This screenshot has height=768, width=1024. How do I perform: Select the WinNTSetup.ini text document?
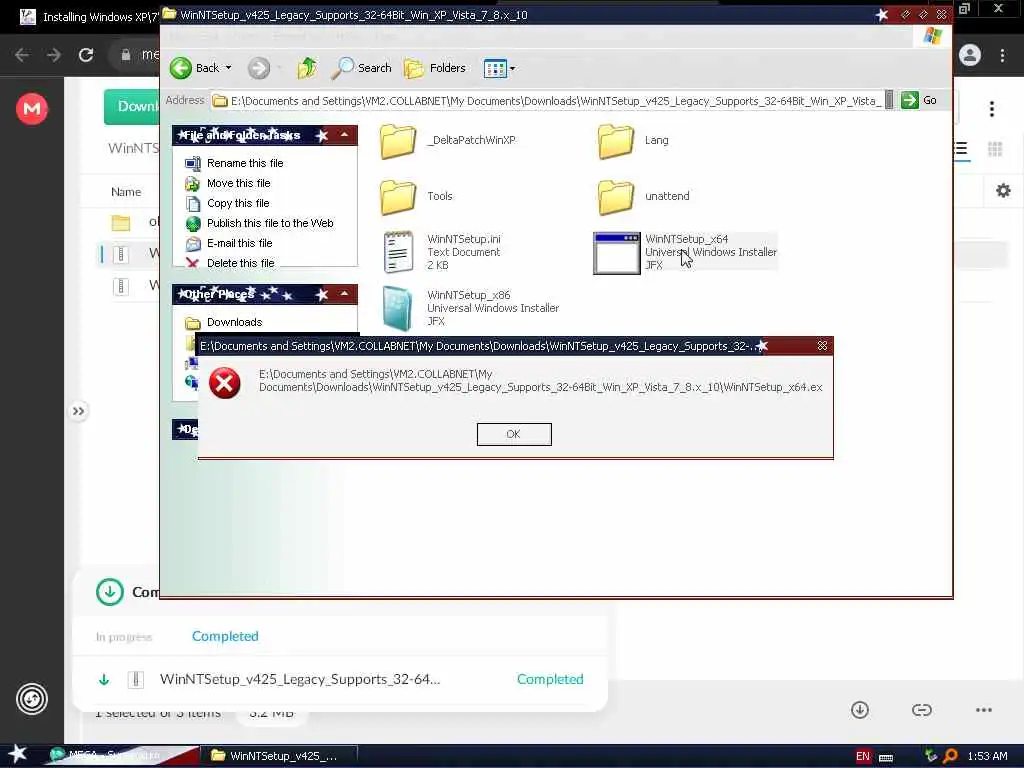point(441,252)
